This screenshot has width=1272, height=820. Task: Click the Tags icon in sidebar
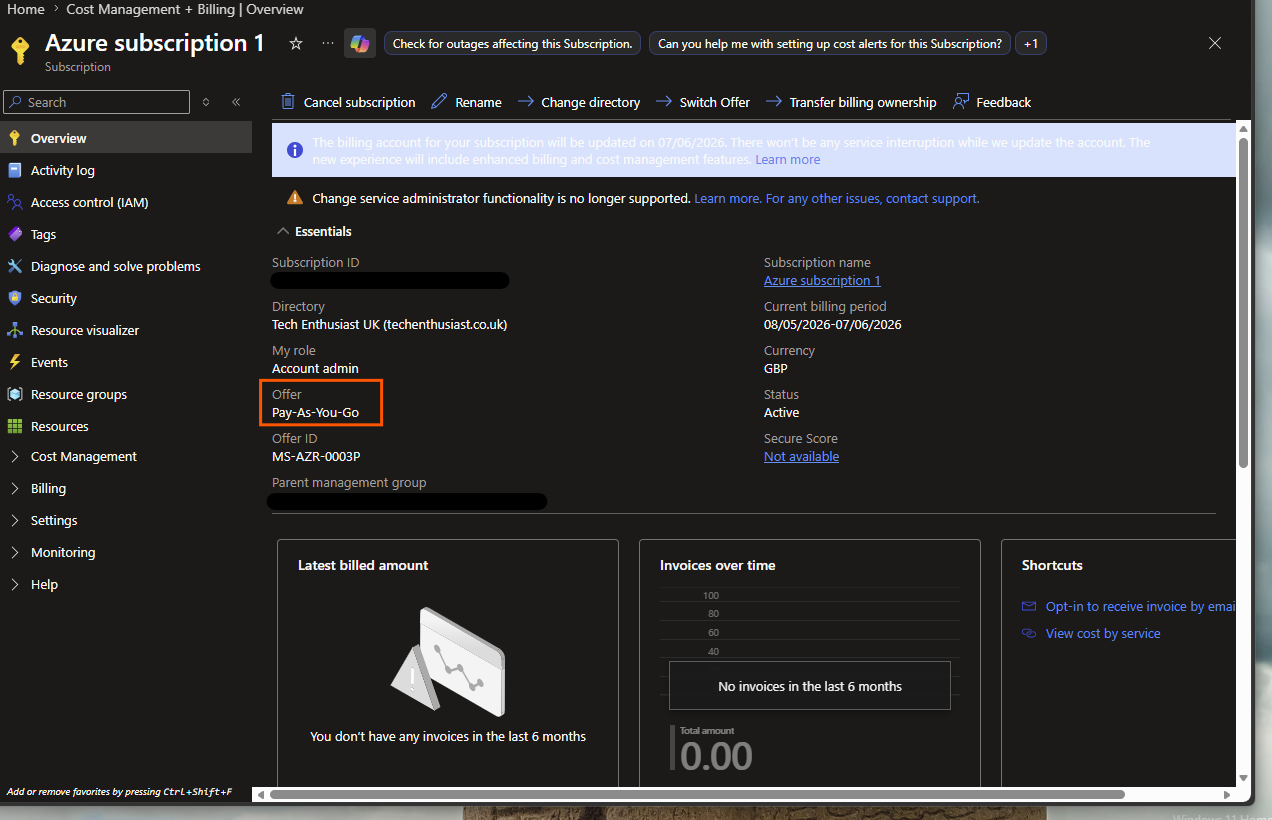pos(14,234)
